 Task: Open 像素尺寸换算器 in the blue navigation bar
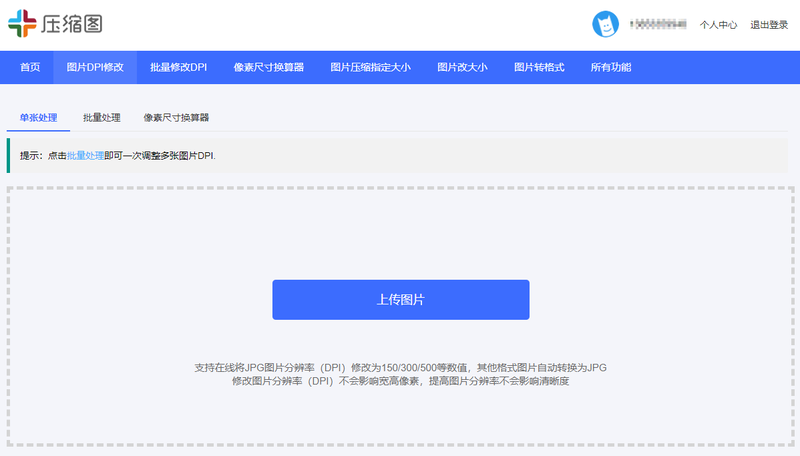pos(268,67)
